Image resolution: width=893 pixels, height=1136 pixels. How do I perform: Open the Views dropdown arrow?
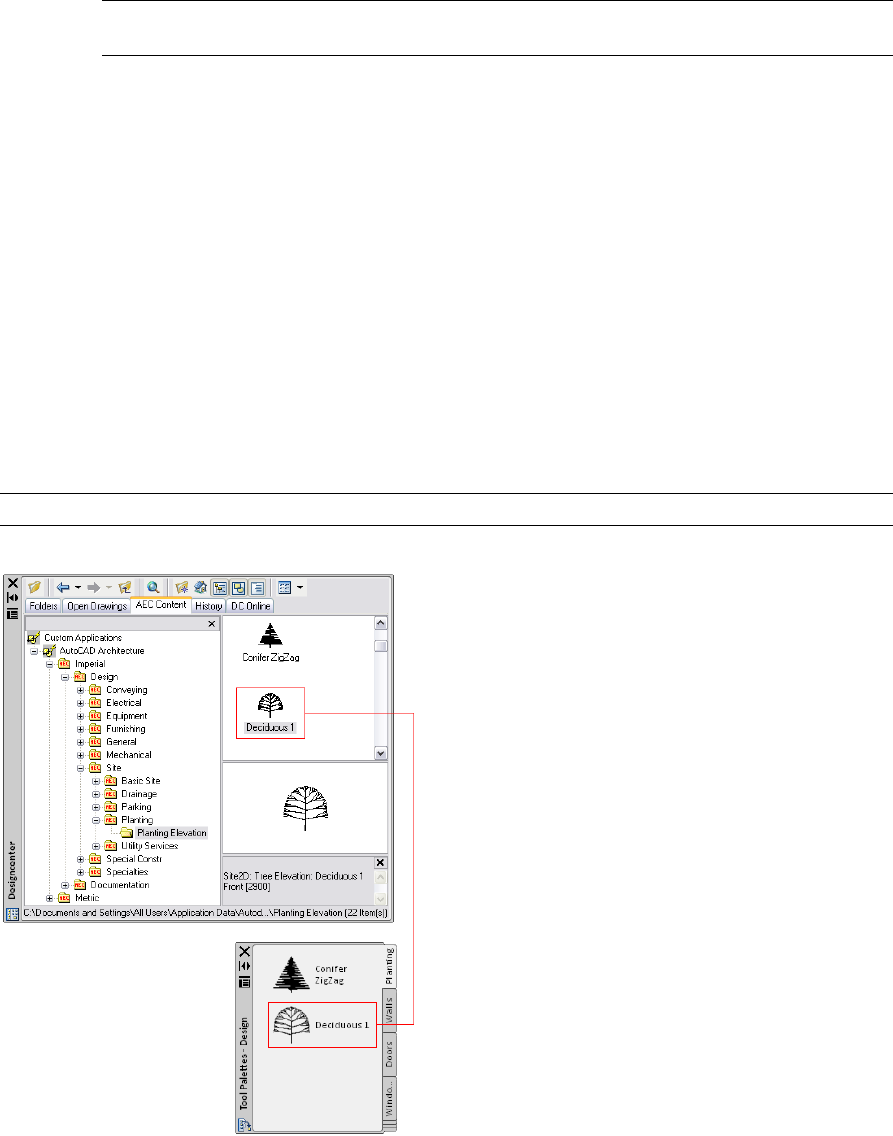299,588
